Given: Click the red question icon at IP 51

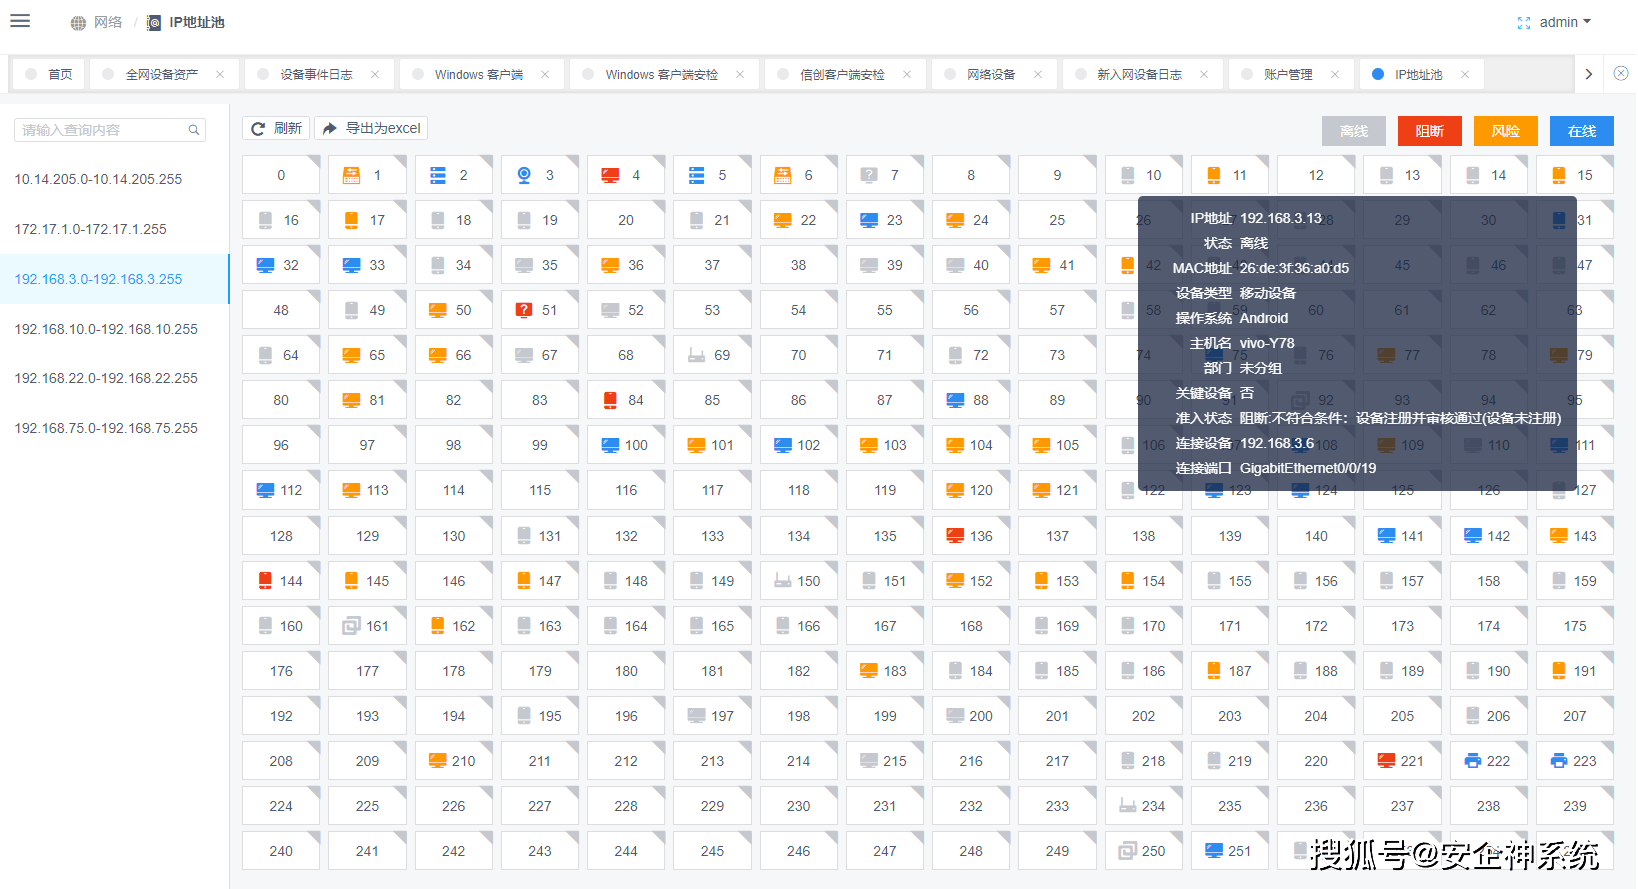Looking at the screenshot, I should tap(524, 310).
